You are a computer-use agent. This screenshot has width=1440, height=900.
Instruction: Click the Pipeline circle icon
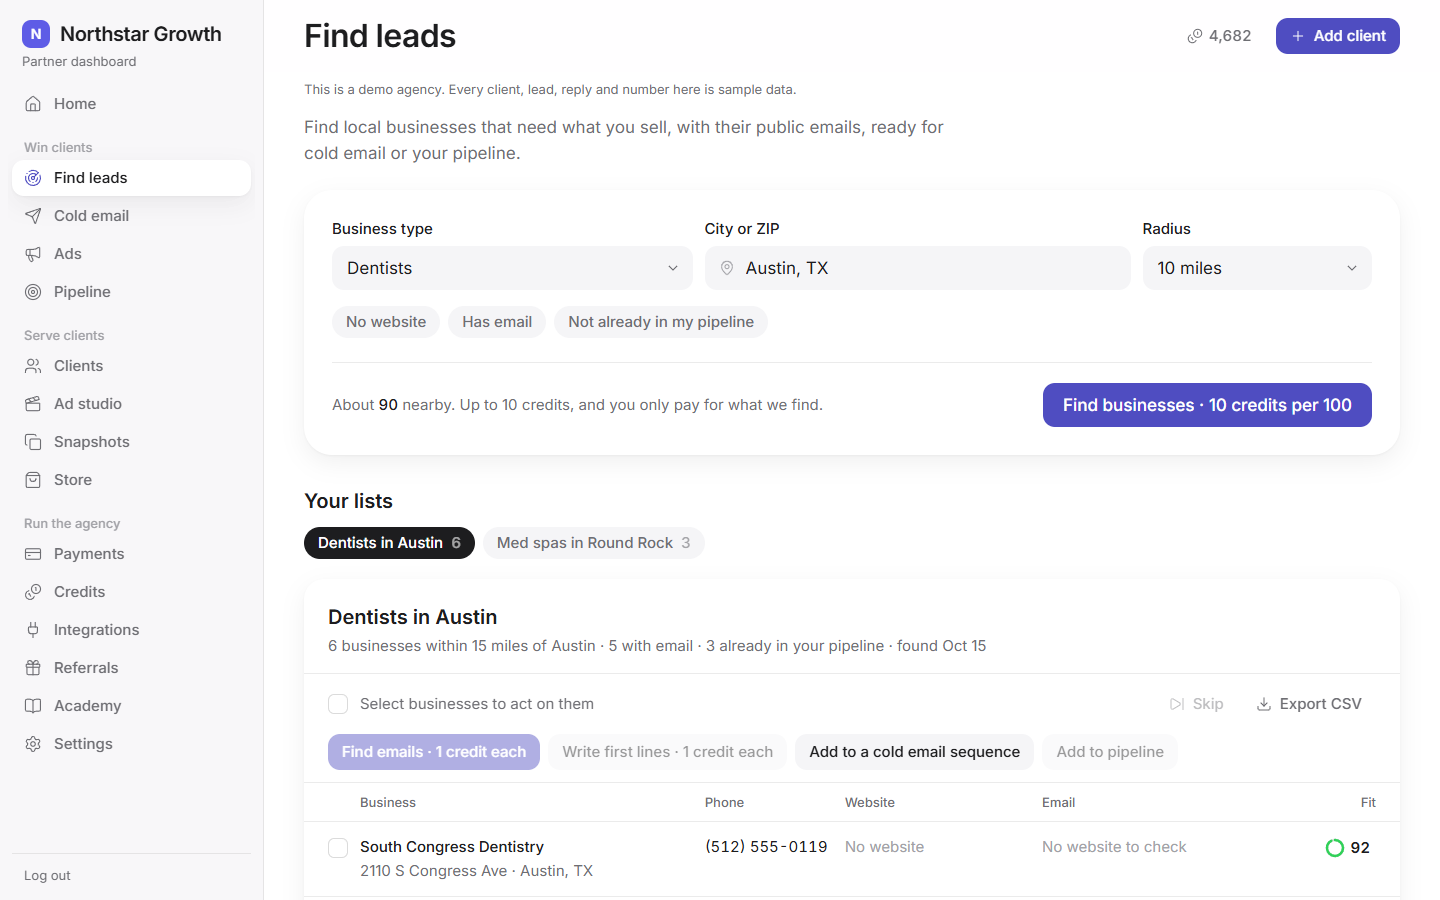click(x=33, y=292)
